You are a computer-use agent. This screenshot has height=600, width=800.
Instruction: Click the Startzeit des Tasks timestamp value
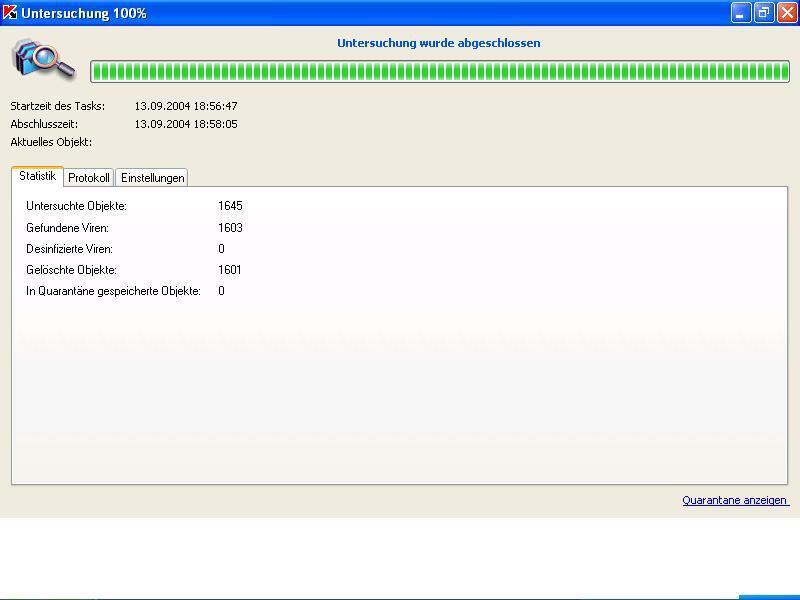click(186, 106)
